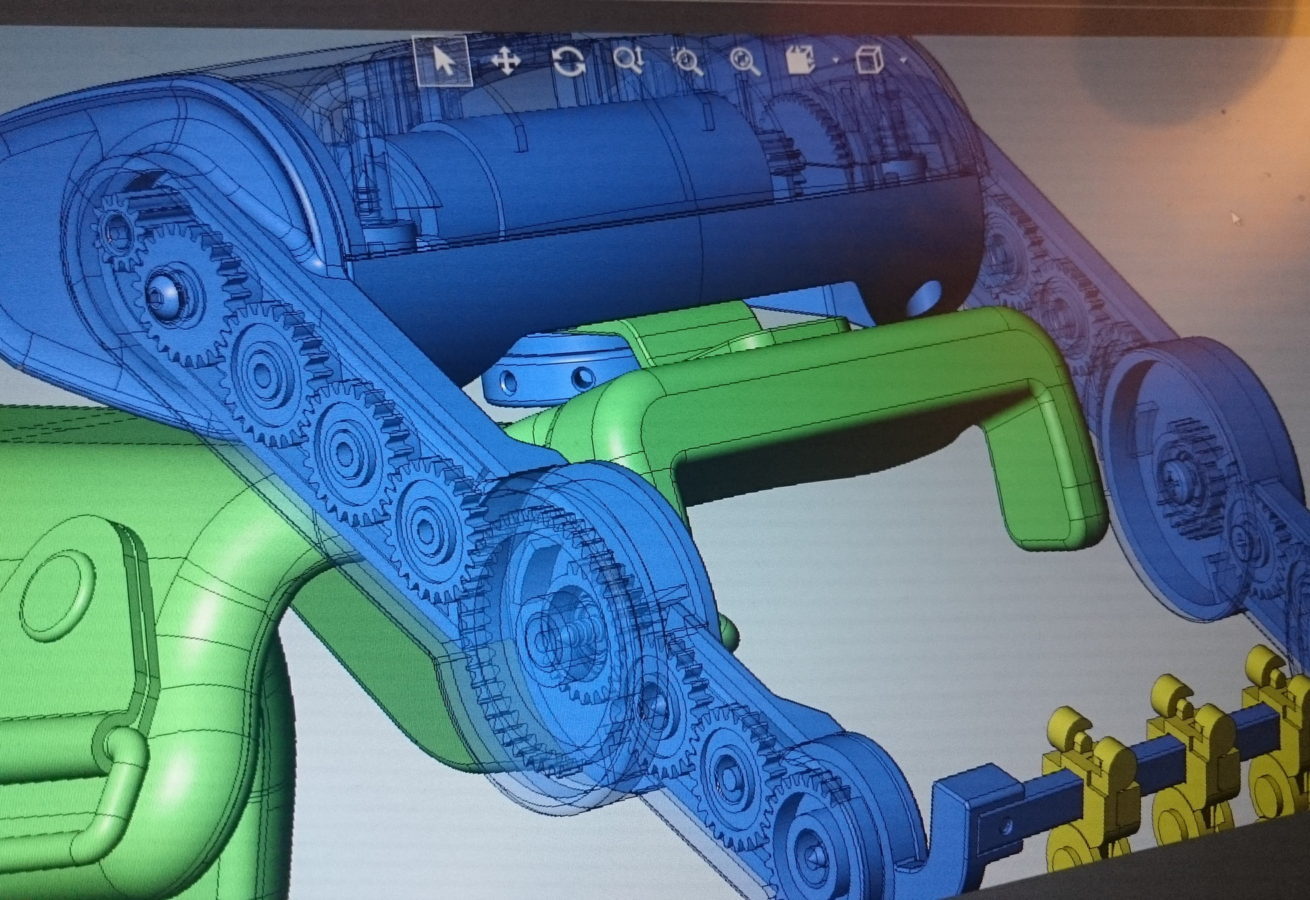
Task: Click the circular boss on the green housing
Action: [x=57, y=595]
